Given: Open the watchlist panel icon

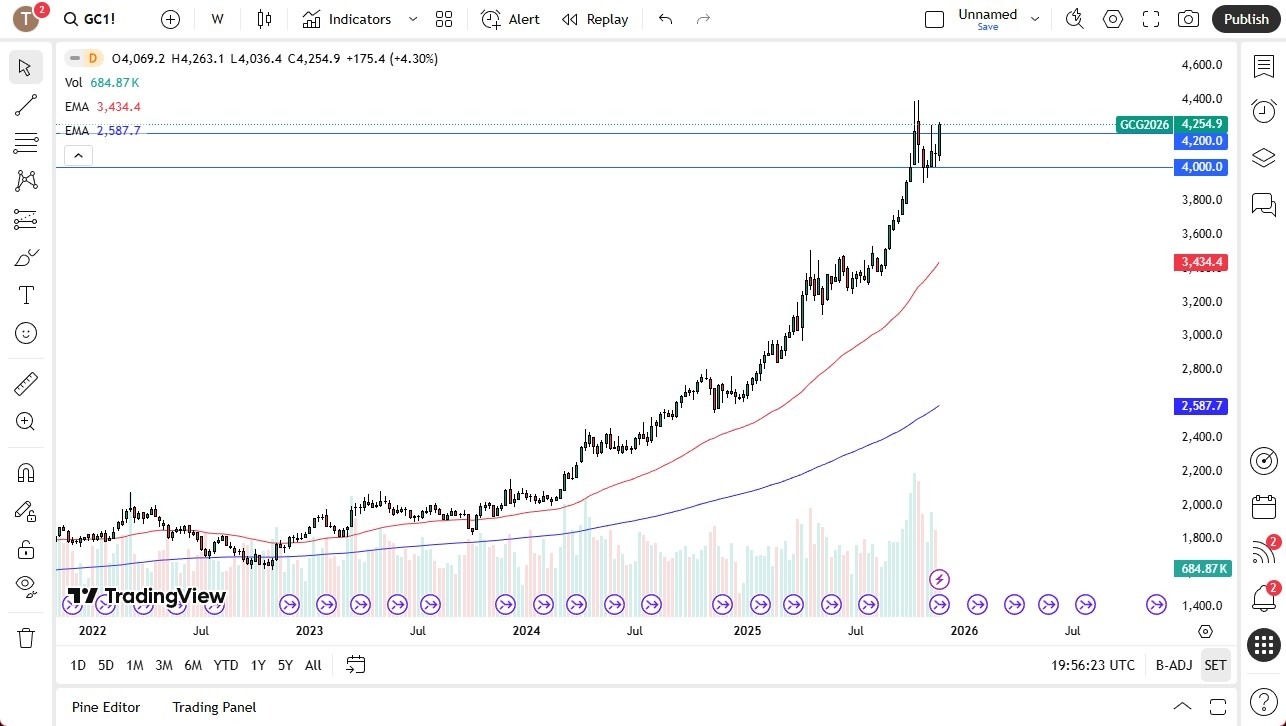Looking at the screenshot, I should [x=1264, y=66].
